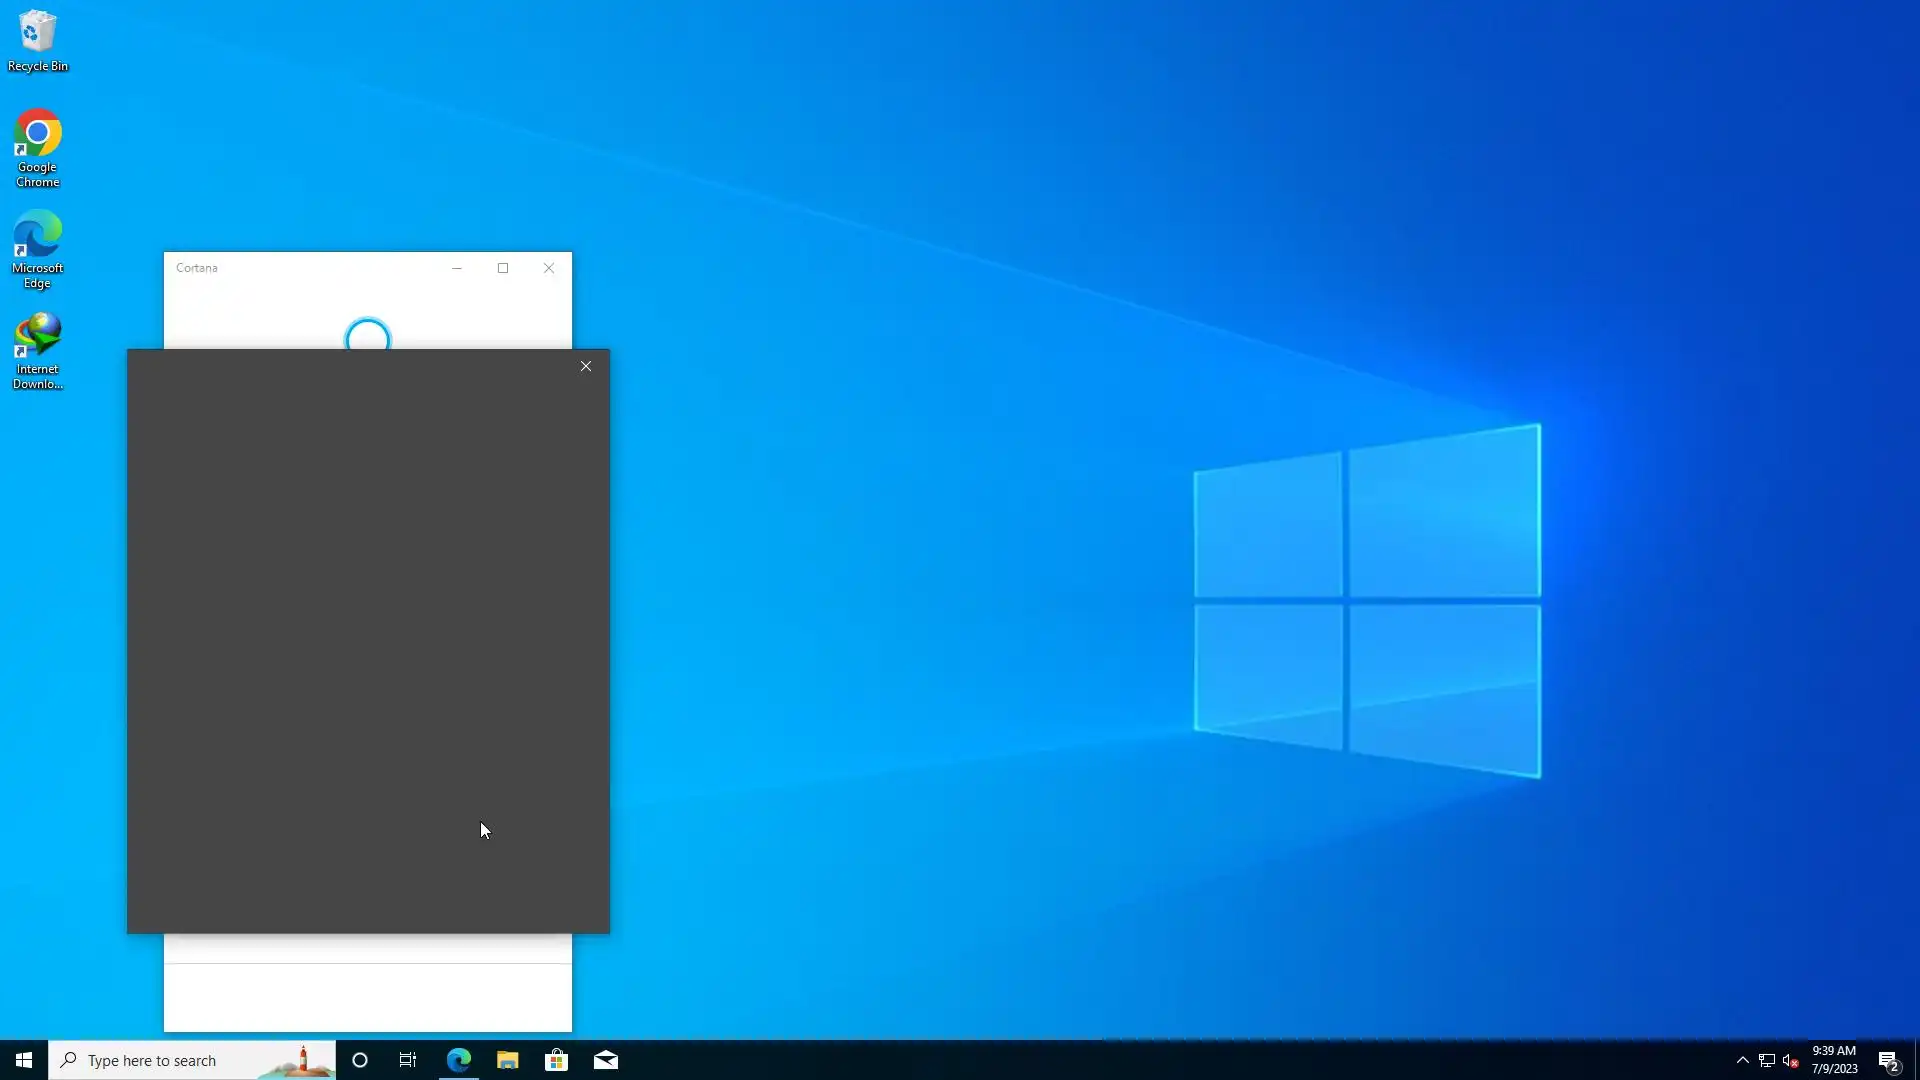Click the Cortana circle icon on the taskbar
Image resolution: width=1920 pixels, height=1080 pixels.
[360, 1060]
